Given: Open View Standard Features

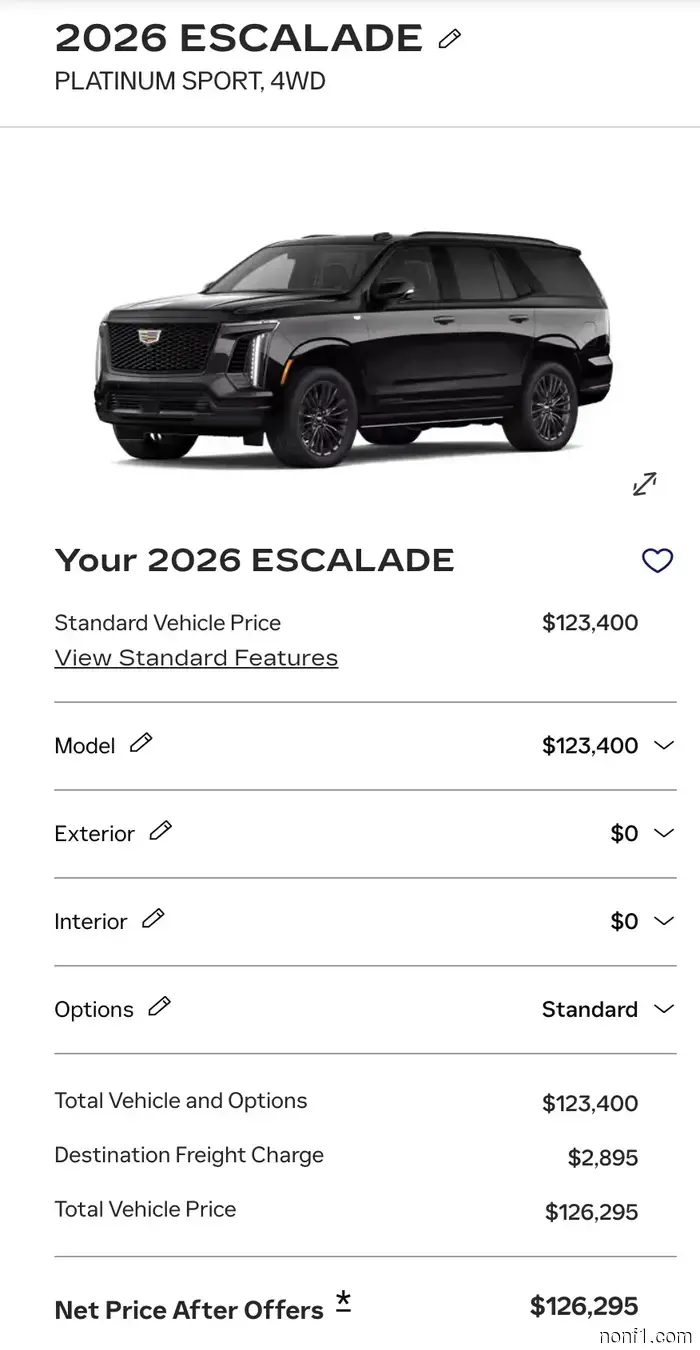Looking at the screenshot, I should [x=196, y=657].
